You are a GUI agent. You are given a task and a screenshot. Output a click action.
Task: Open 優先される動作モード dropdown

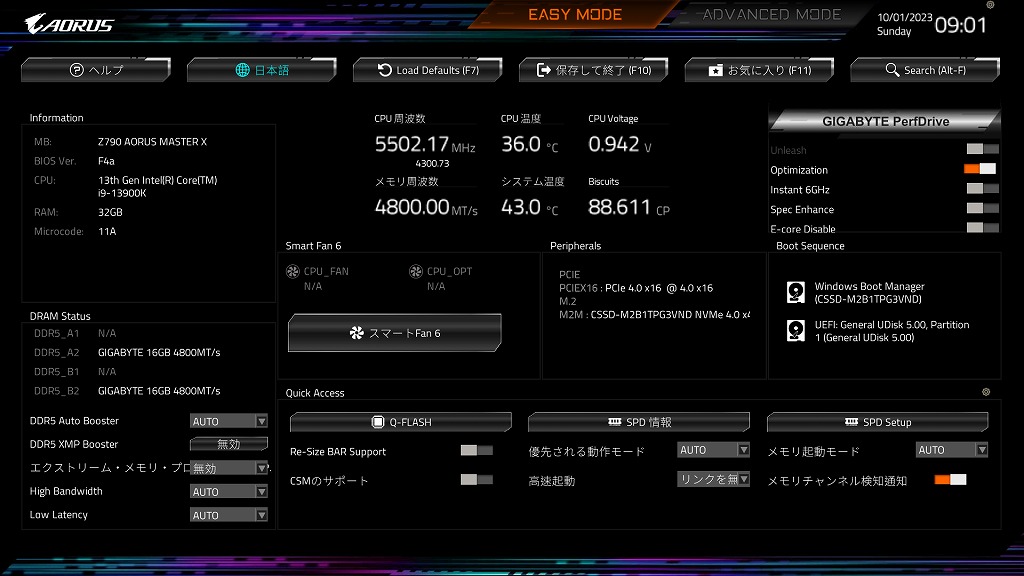coord(713,450)
